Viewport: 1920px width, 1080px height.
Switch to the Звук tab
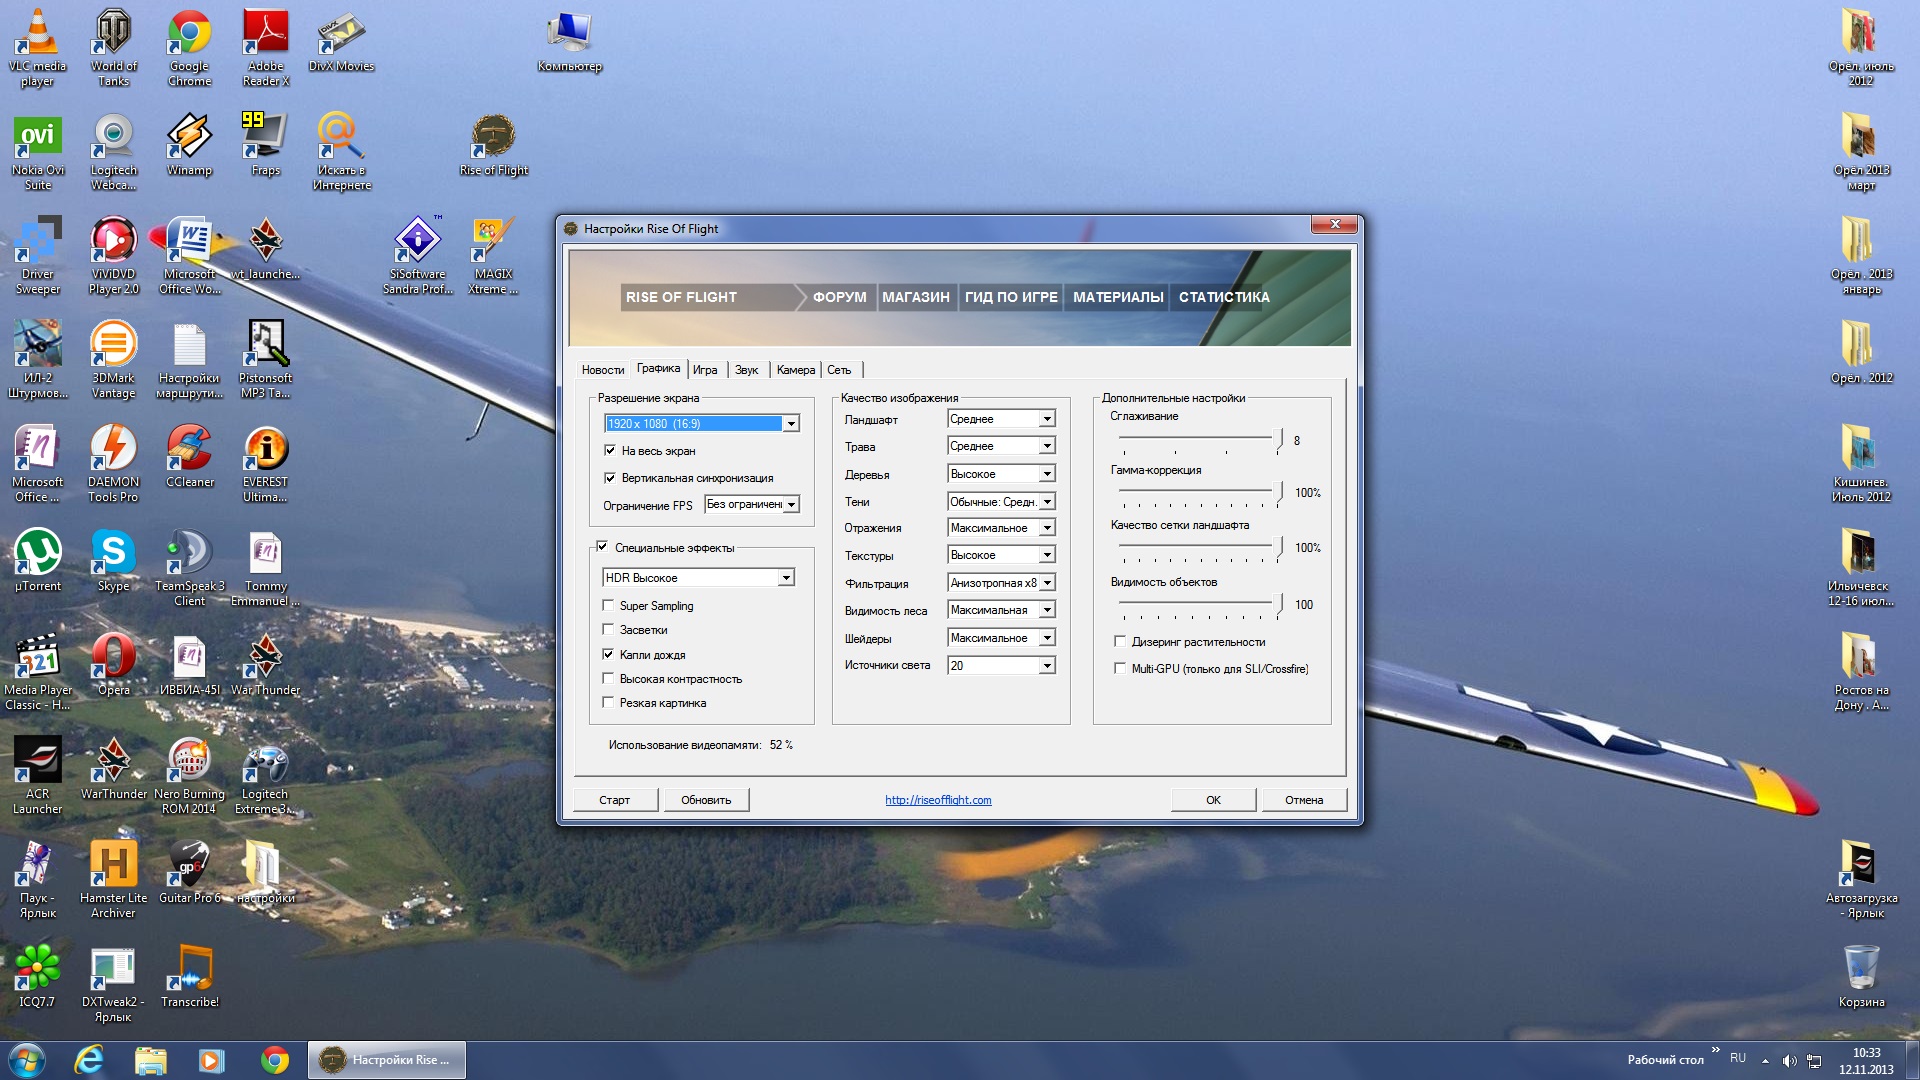(746, 370)
